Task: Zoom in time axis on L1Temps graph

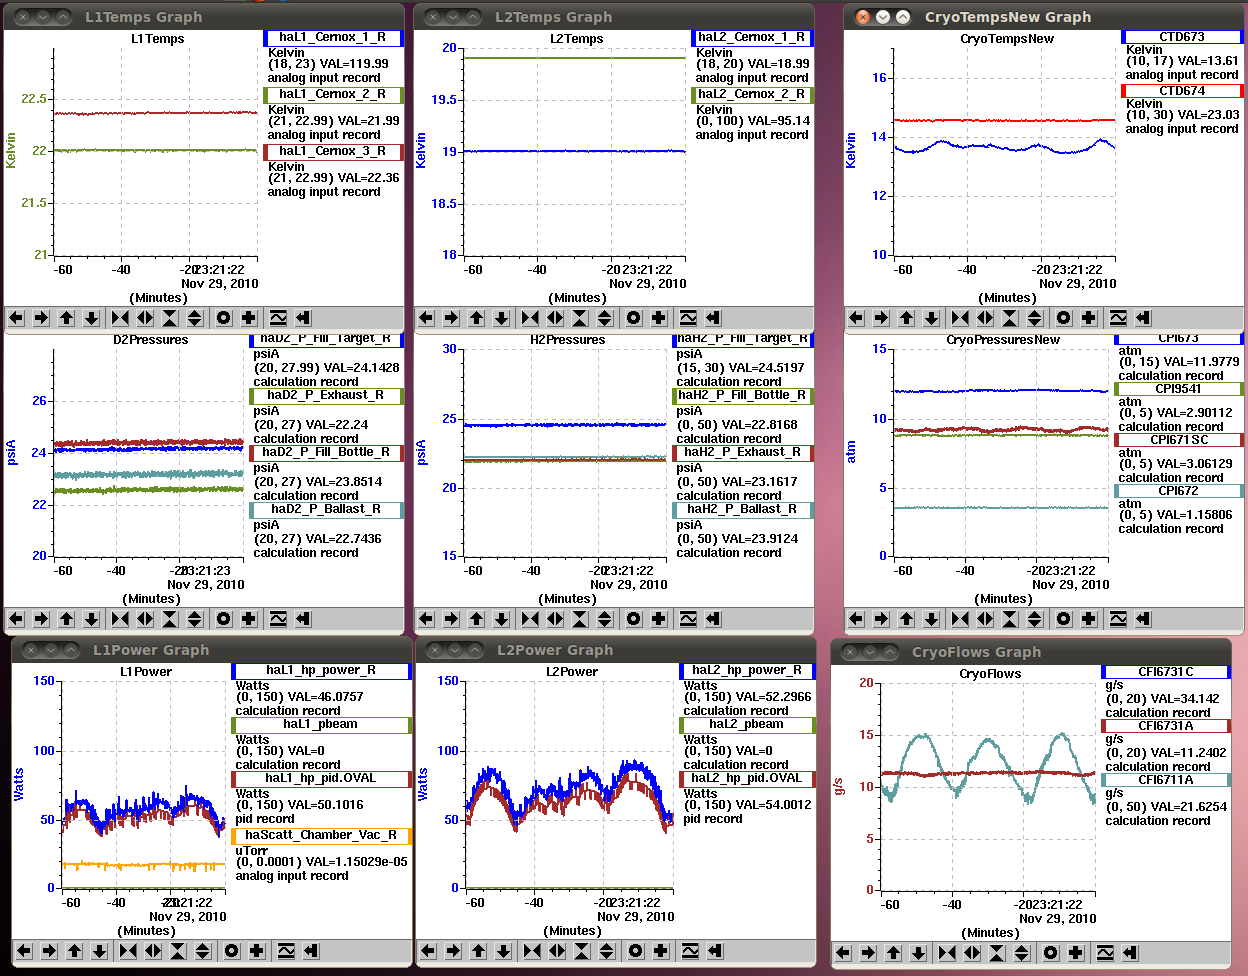Action: point(121,318)
